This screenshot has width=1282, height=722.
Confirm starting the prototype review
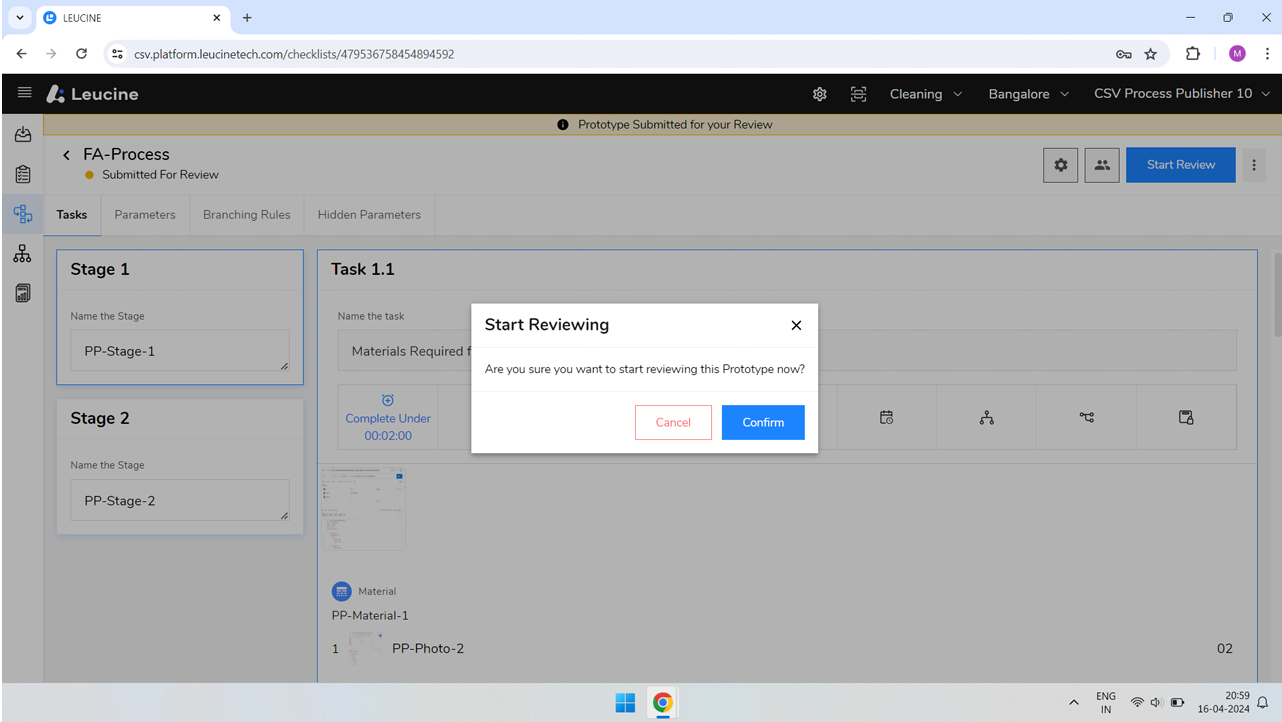pyautogui.click(x=763, y=422)
